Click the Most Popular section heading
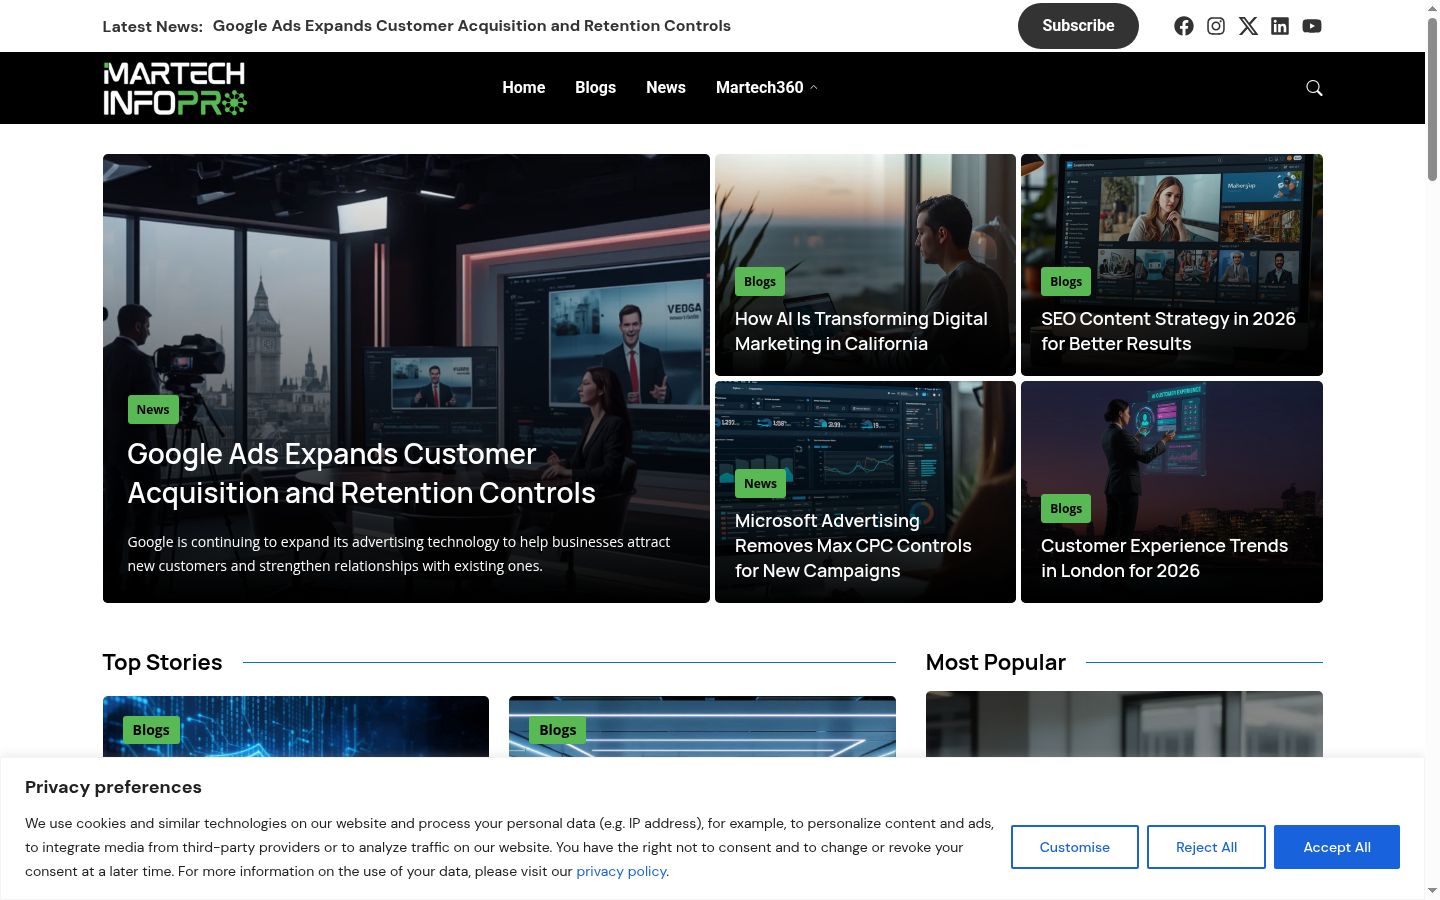The image size is (1440, 900). [996, 662]
